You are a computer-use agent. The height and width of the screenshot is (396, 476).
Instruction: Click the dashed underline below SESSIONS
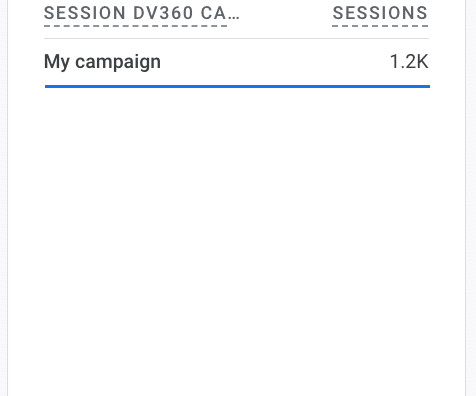tap(380, 25)
